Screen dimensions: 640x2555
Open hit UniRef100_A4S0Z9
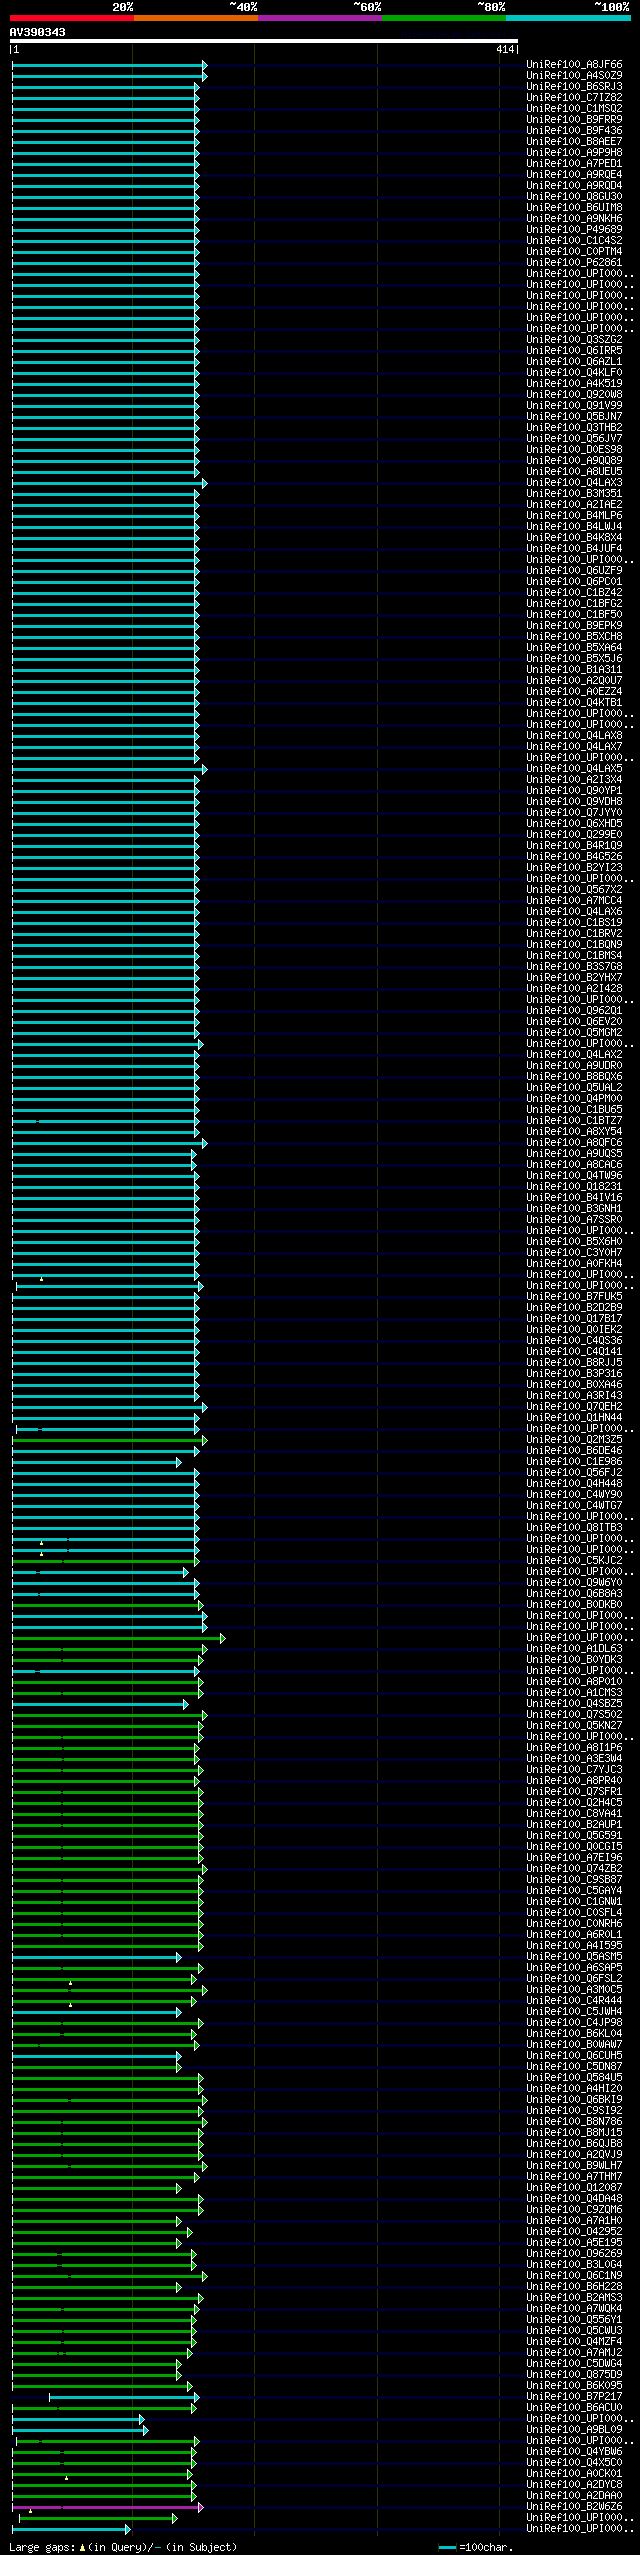point(574,75)
